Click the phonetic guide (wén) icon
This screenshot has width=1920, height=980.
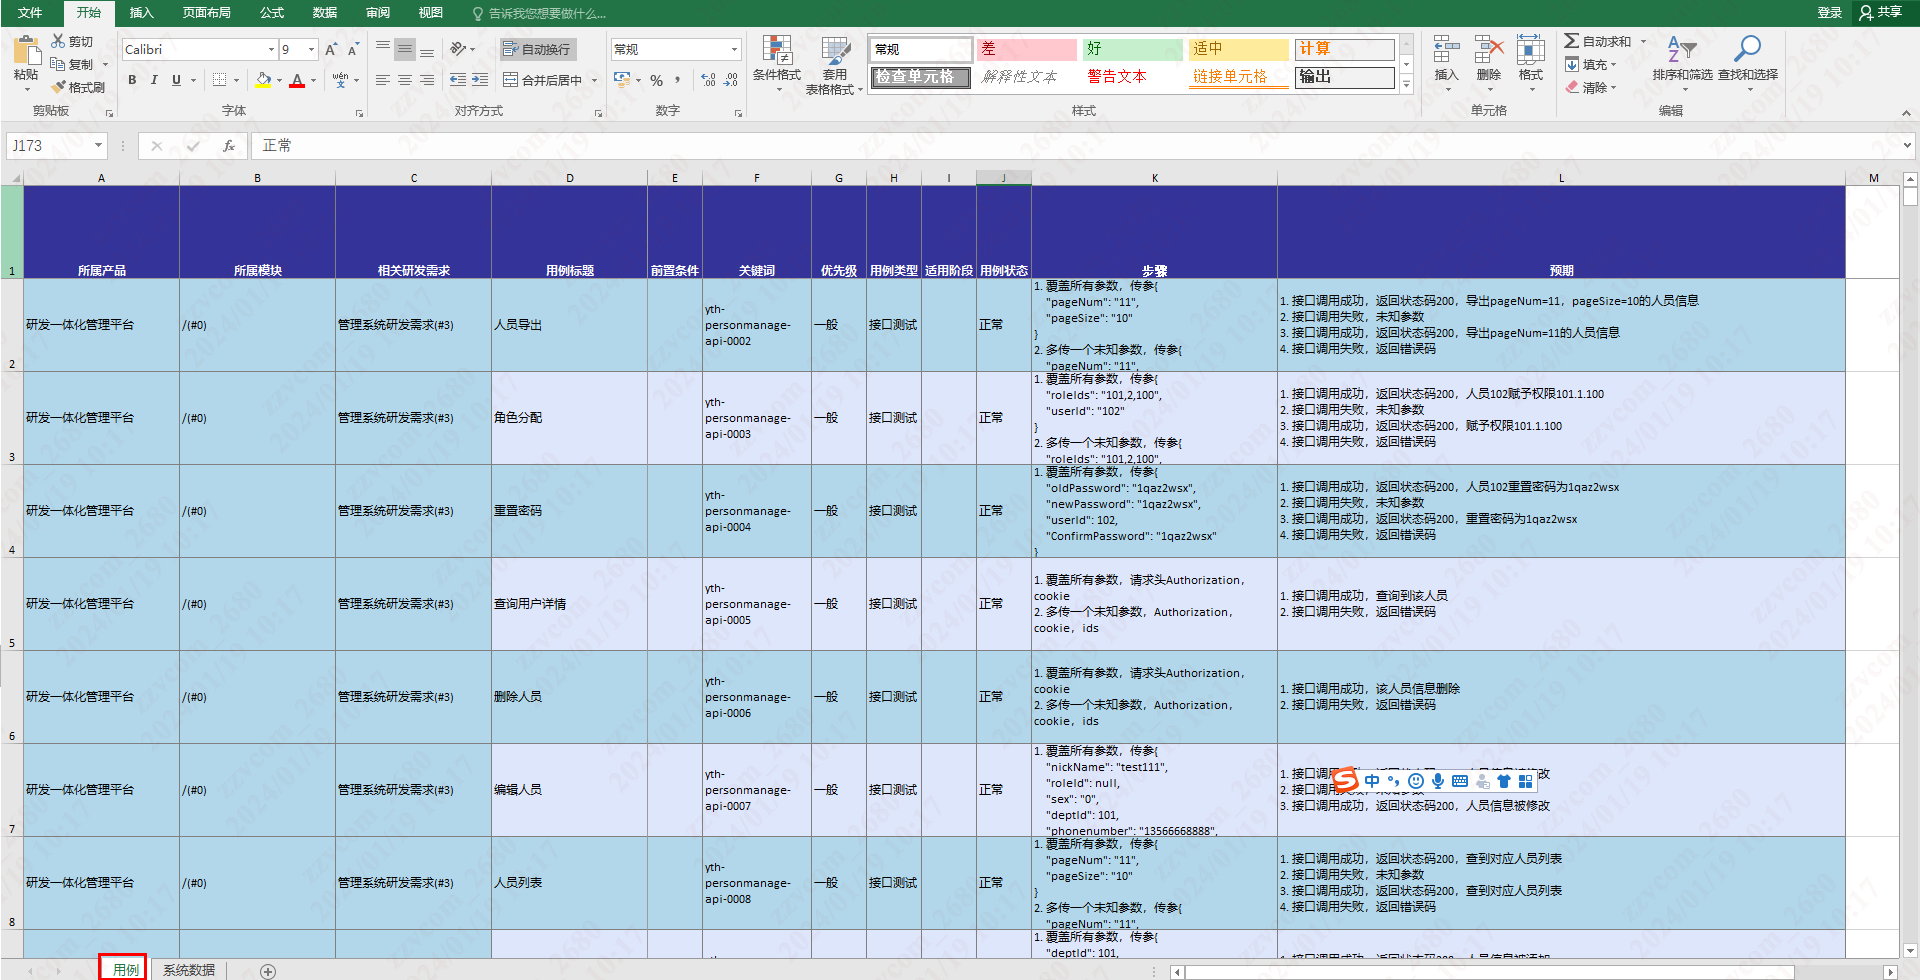coord(340,80)
